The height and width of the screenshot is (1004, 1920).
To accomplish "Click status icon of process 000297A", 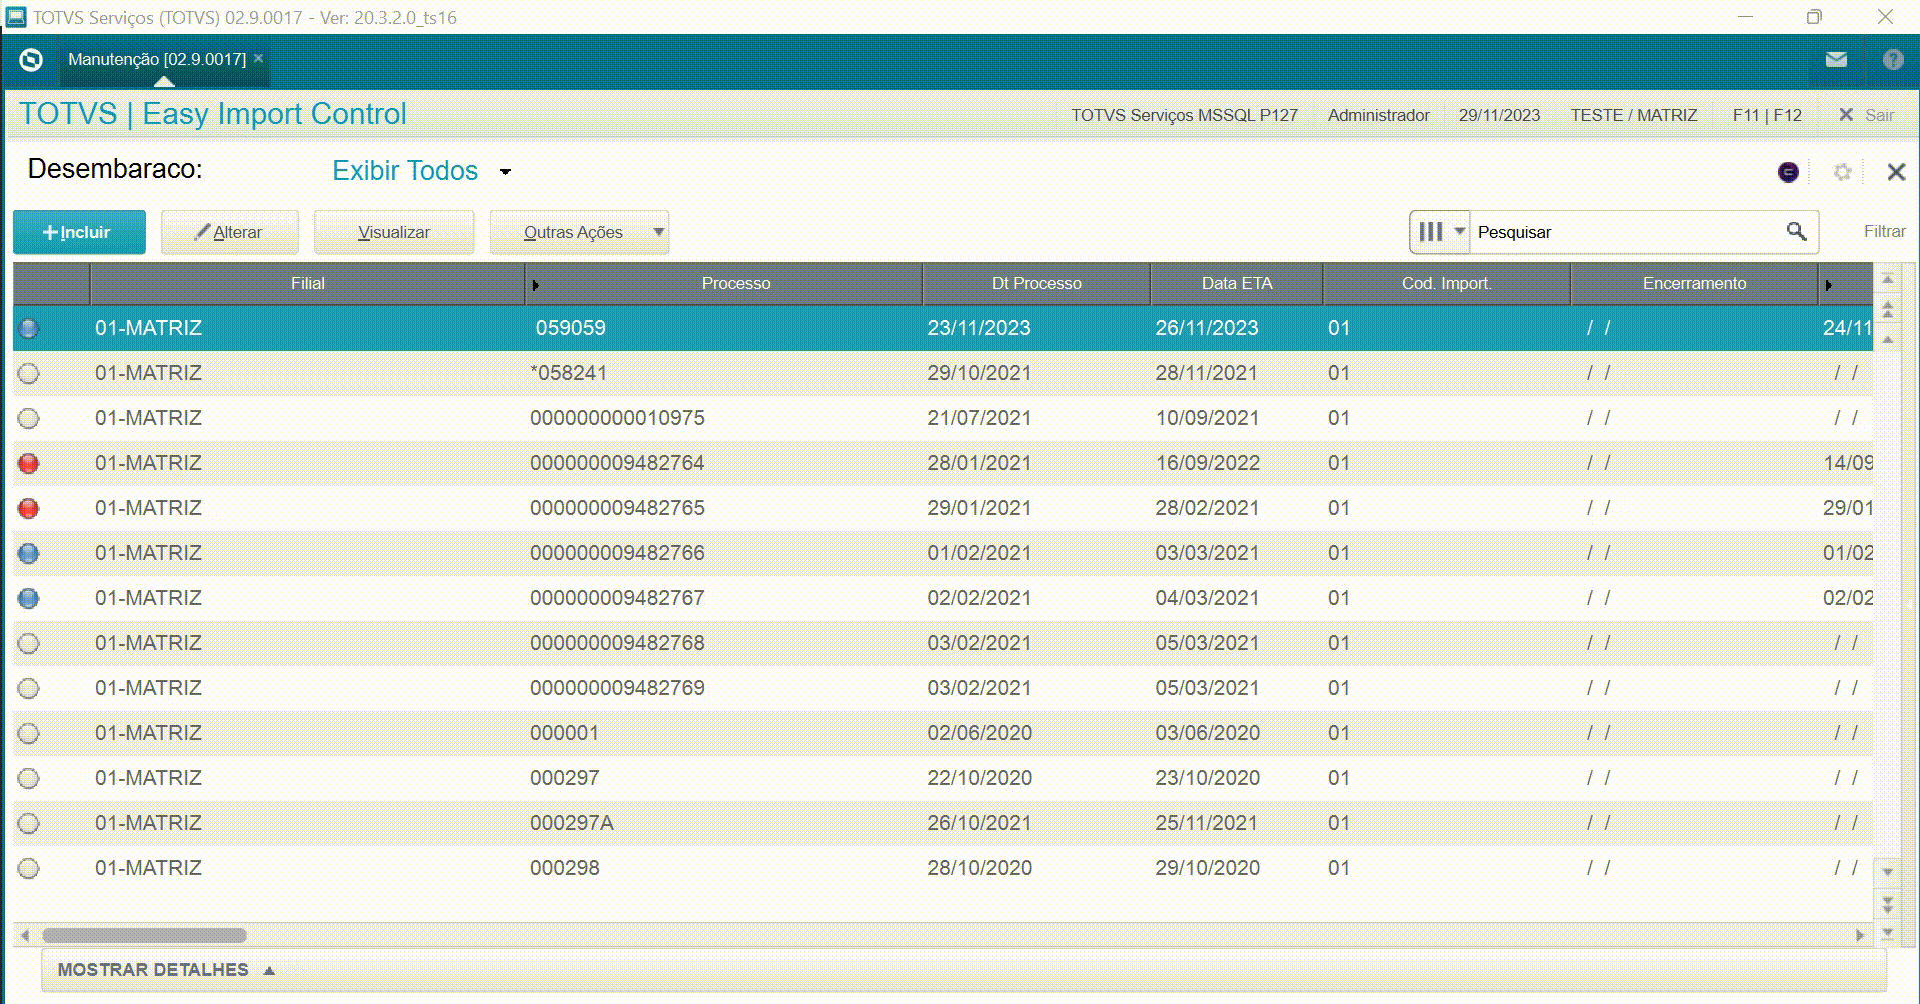I will 29,823.
